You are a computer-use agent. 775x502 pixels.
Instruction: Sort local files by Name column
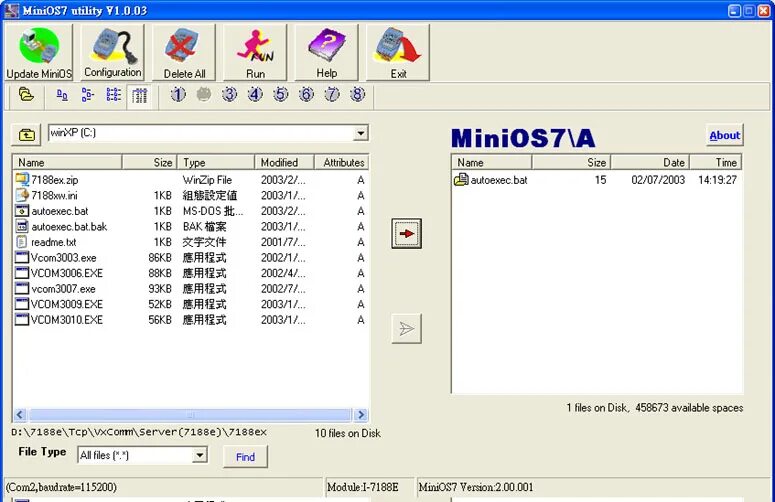[x=67, y=163]
